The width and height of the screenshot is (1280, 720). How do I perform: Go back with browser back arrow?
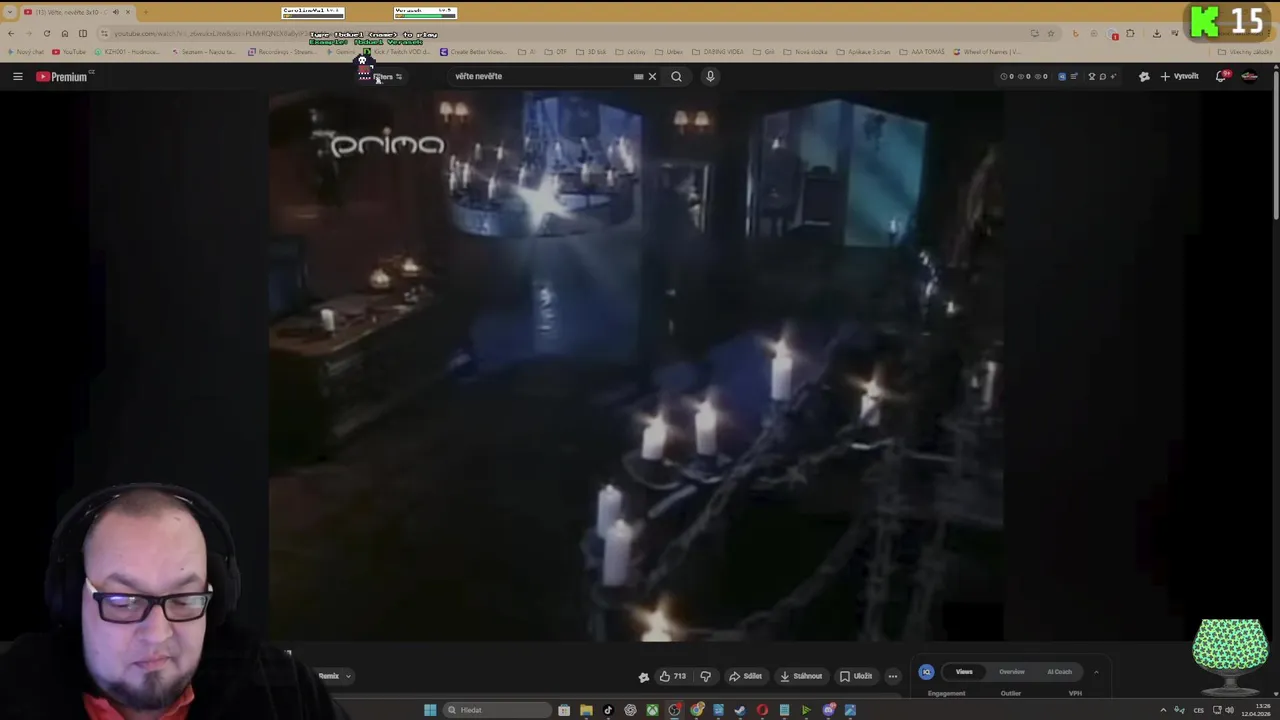click(x=11, y=33)
